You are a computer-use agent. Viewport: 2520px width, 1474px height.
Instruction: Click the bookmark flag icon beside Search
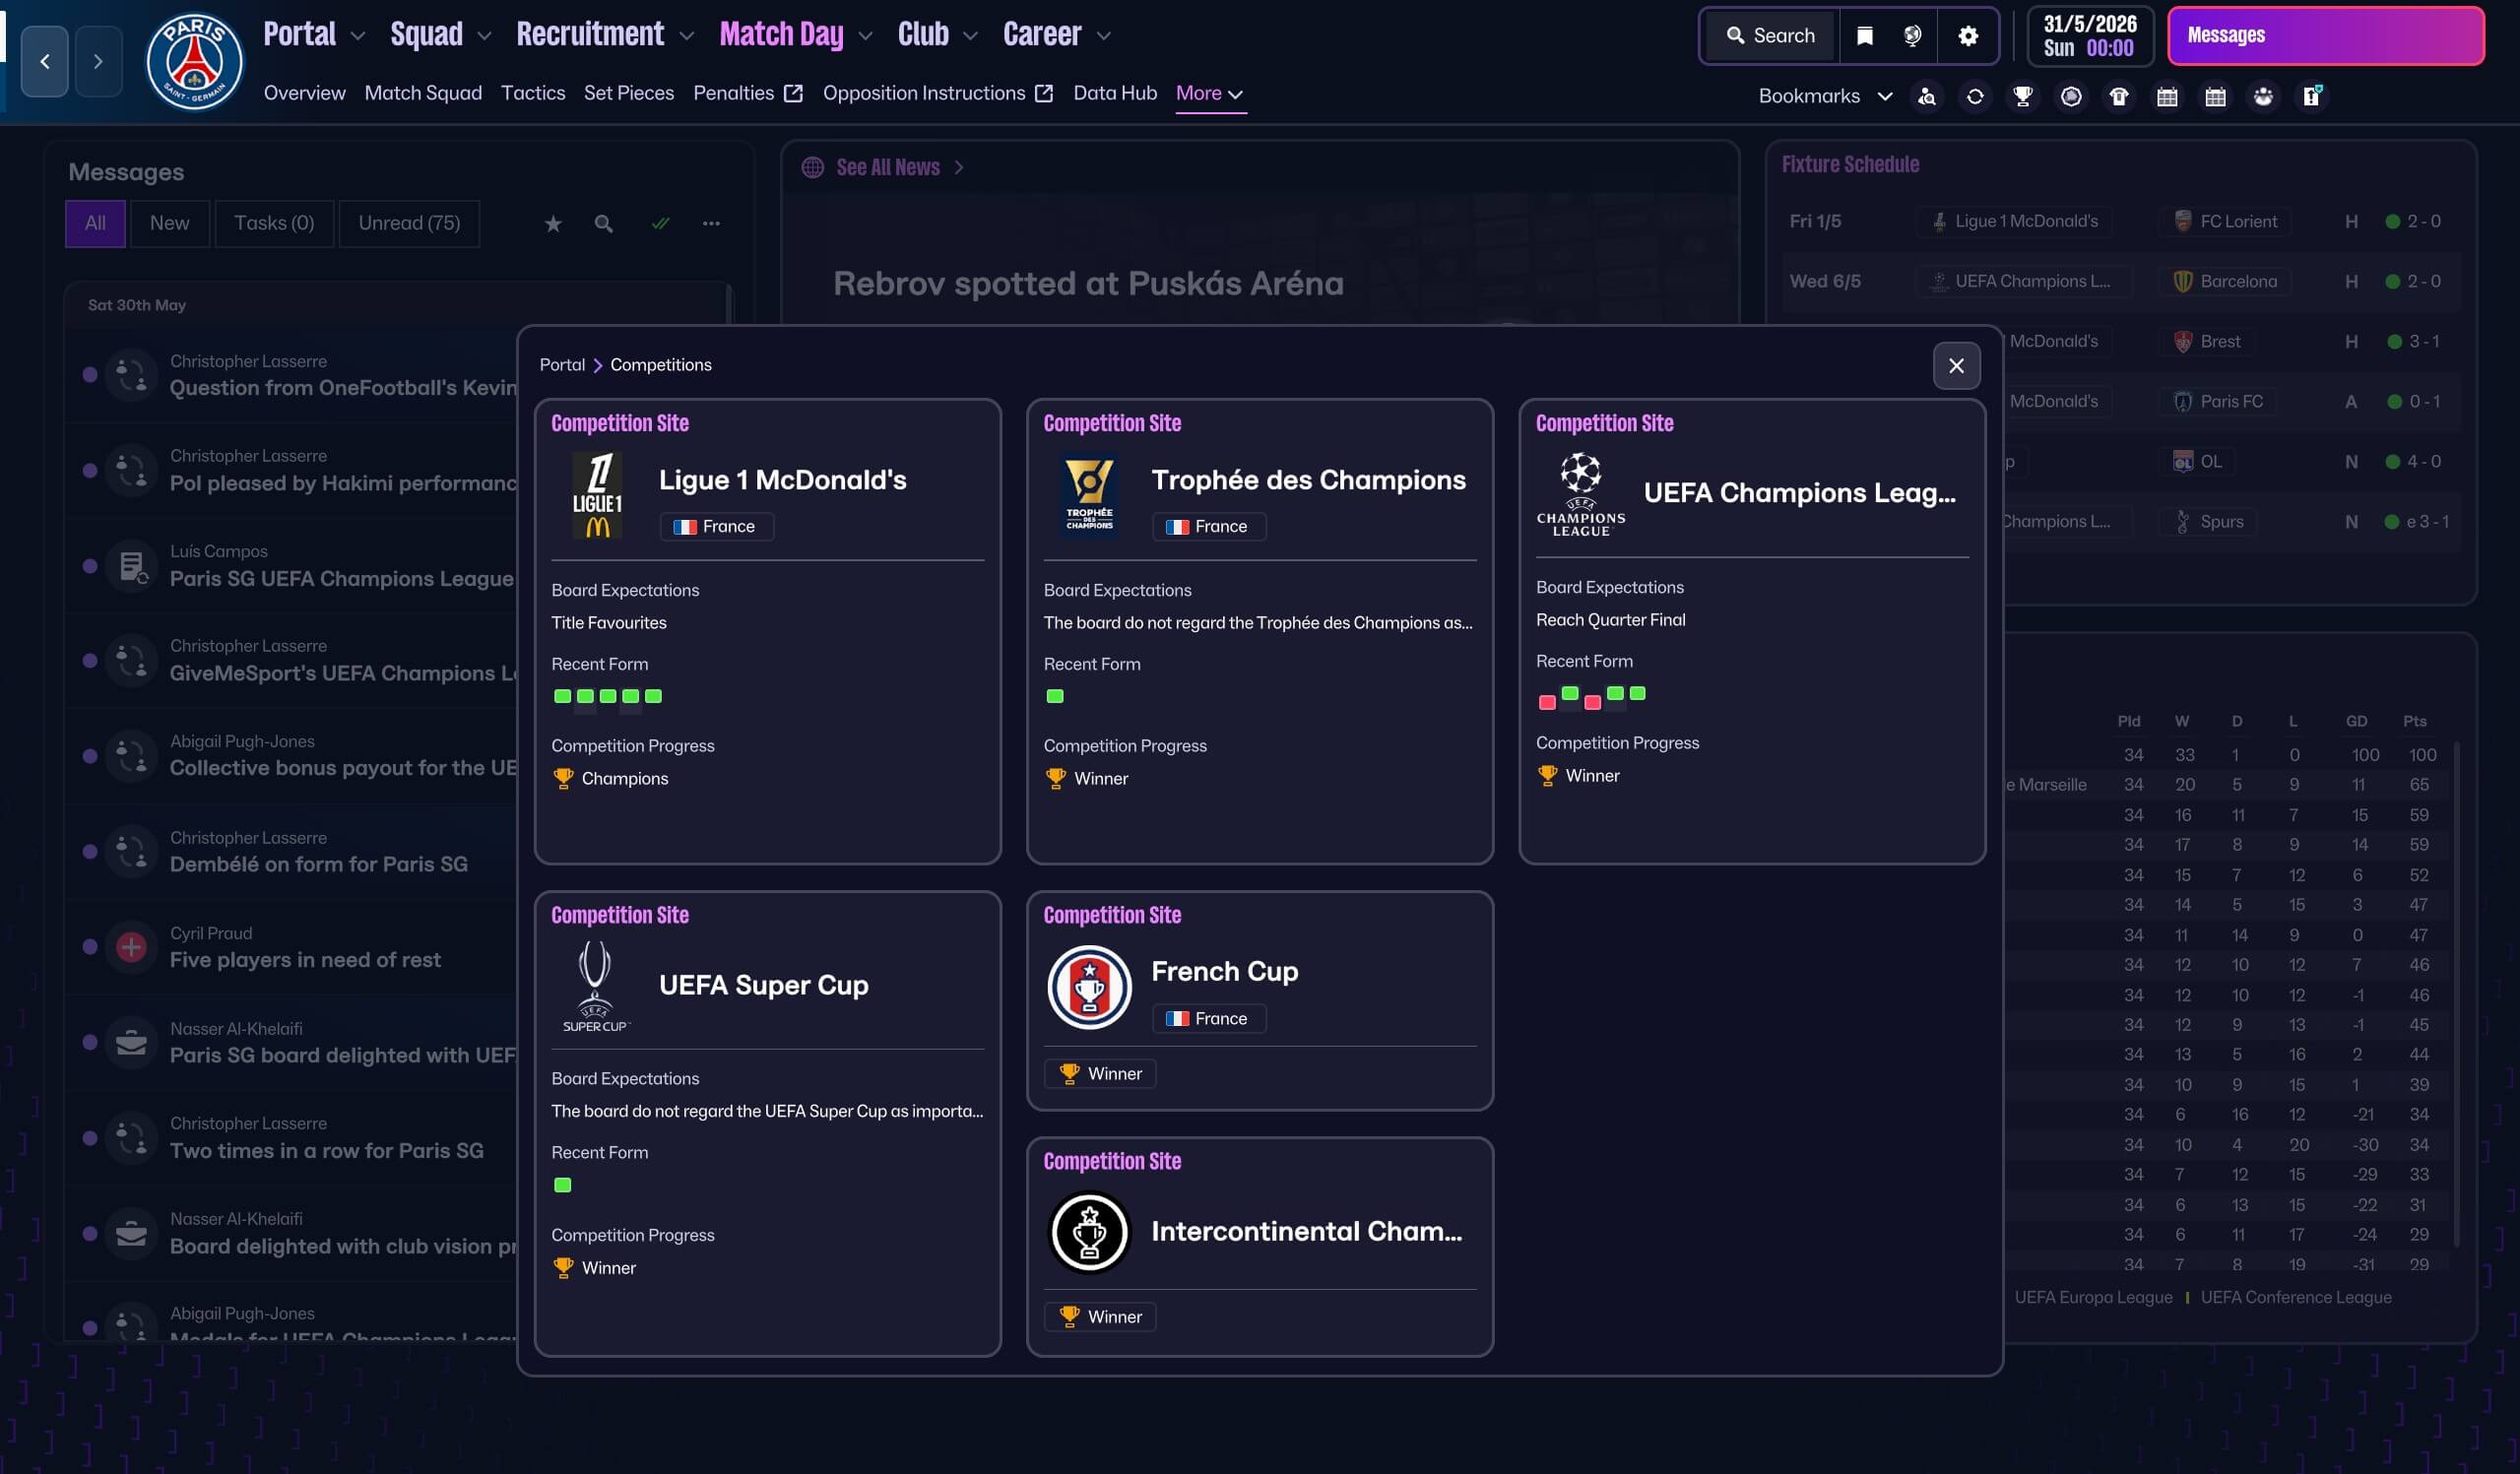[x=1864, y=36]
